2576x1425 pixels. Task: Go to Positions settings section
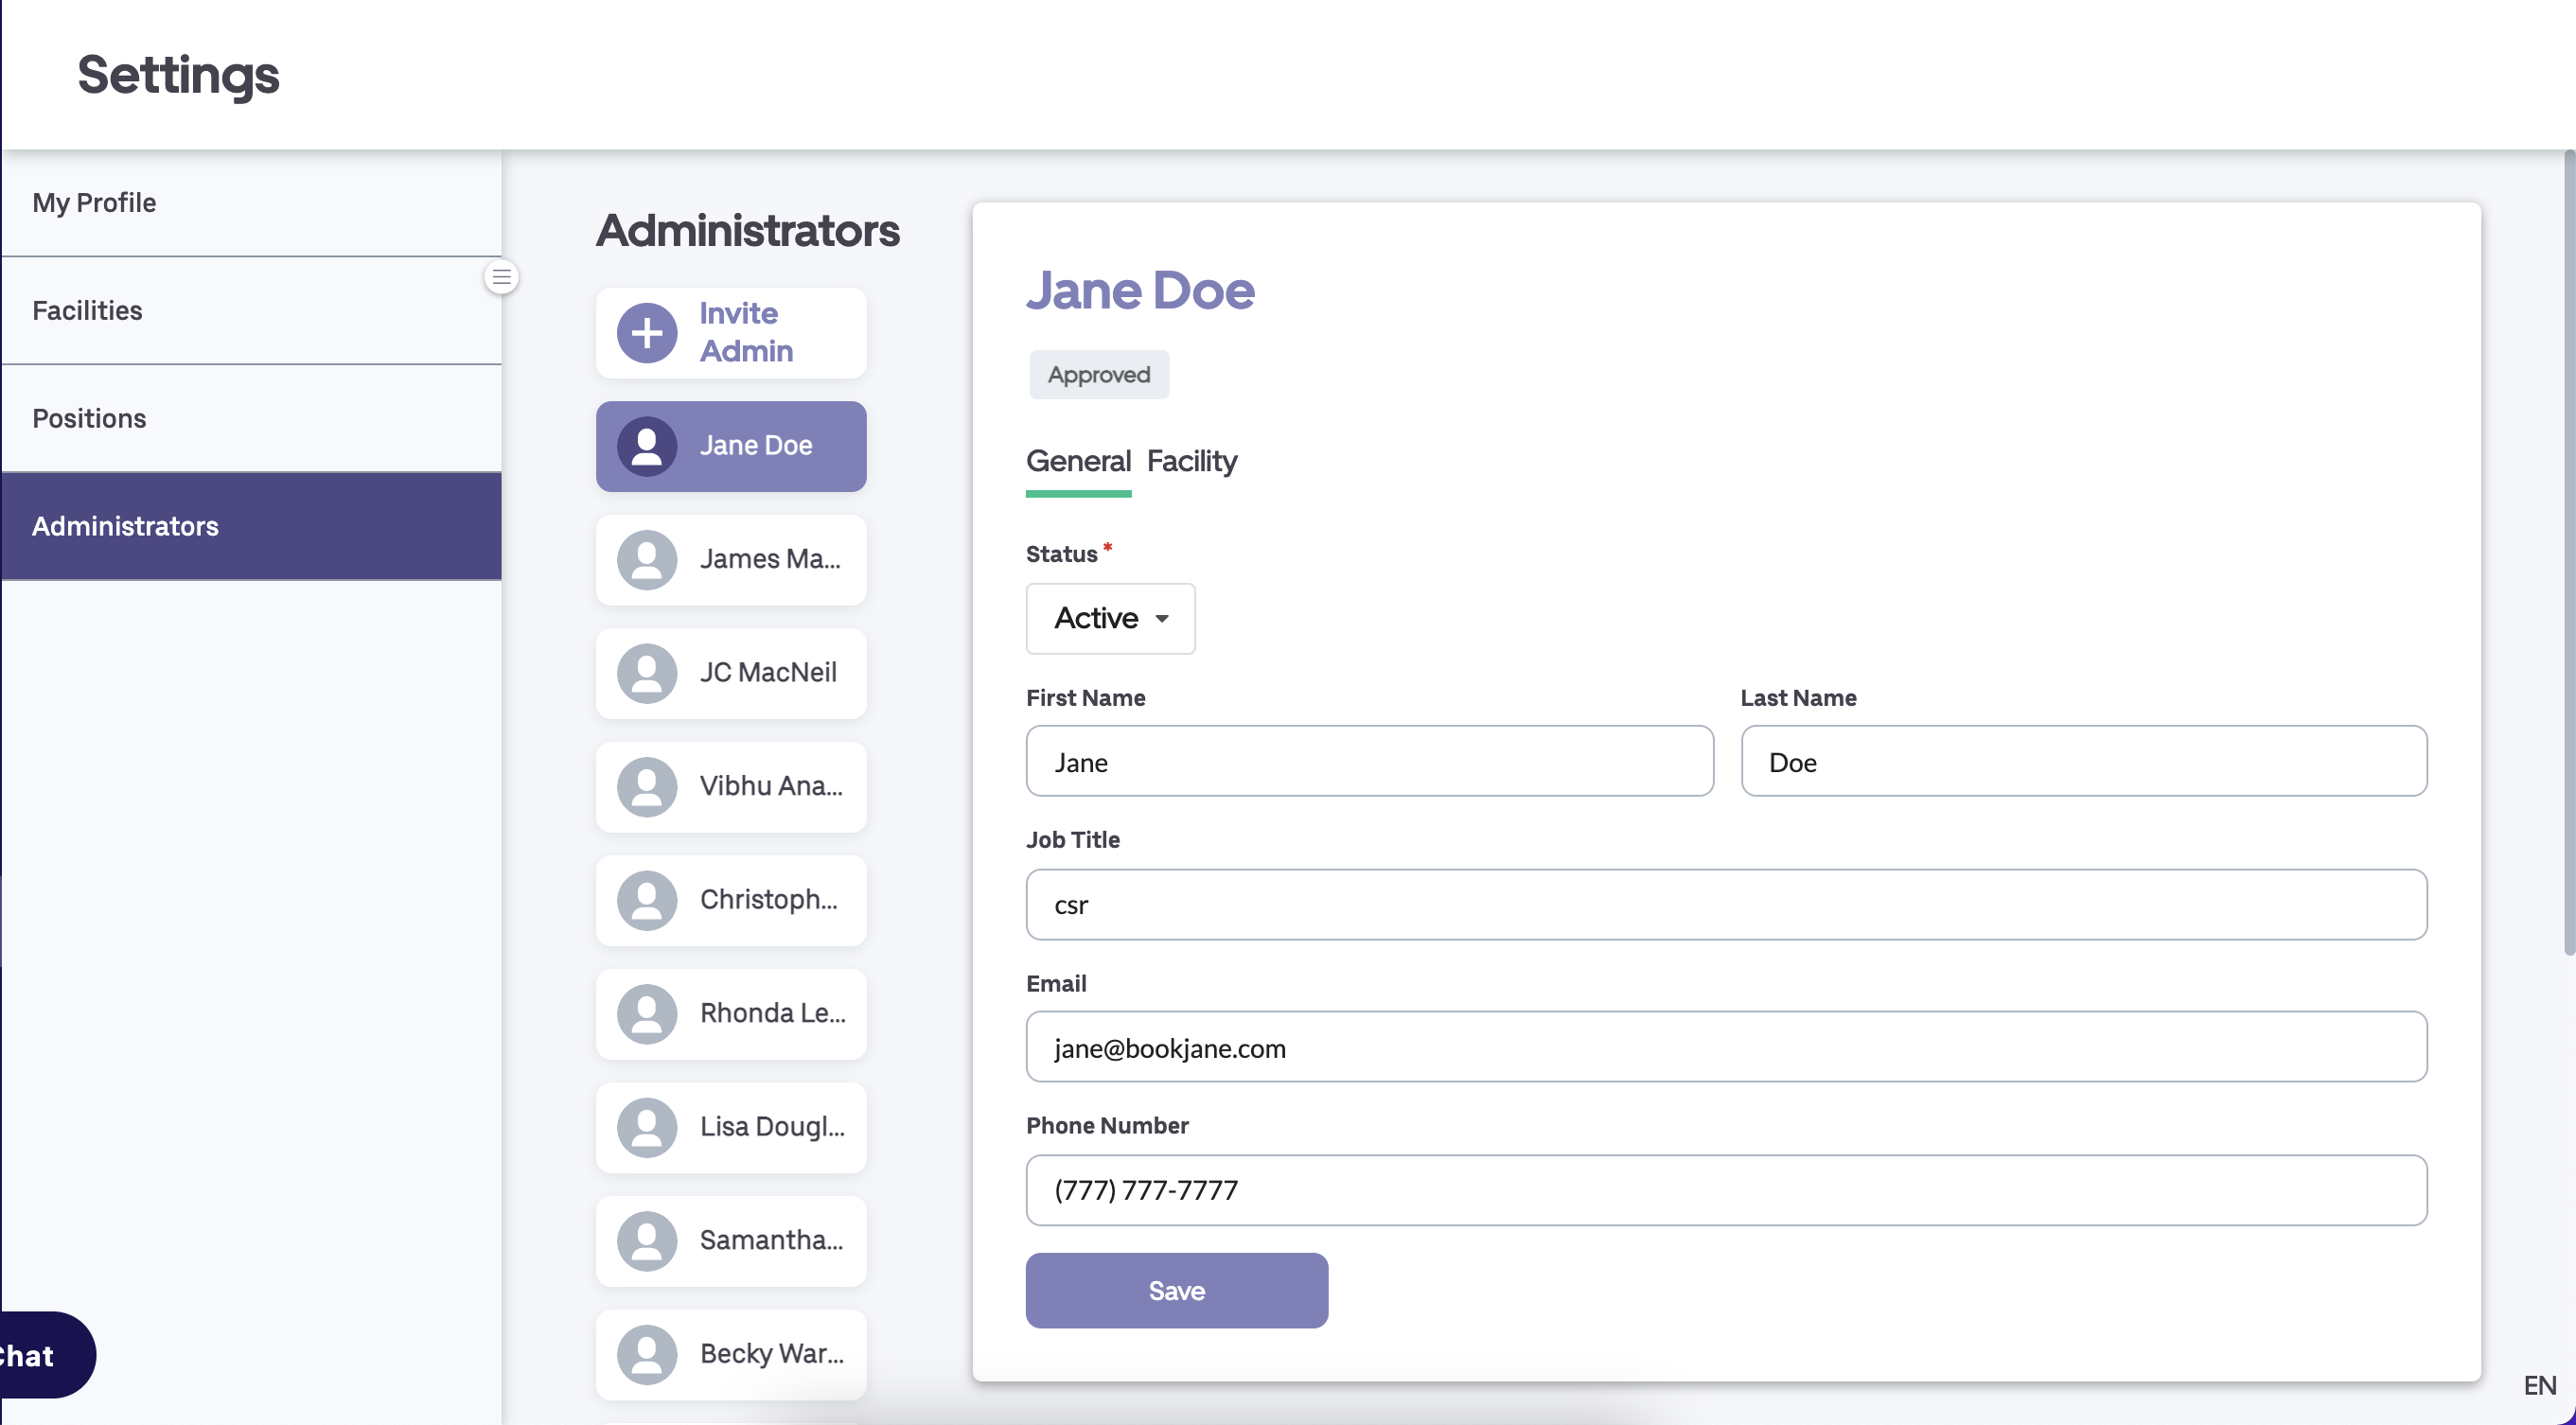(x=89, y=418)
